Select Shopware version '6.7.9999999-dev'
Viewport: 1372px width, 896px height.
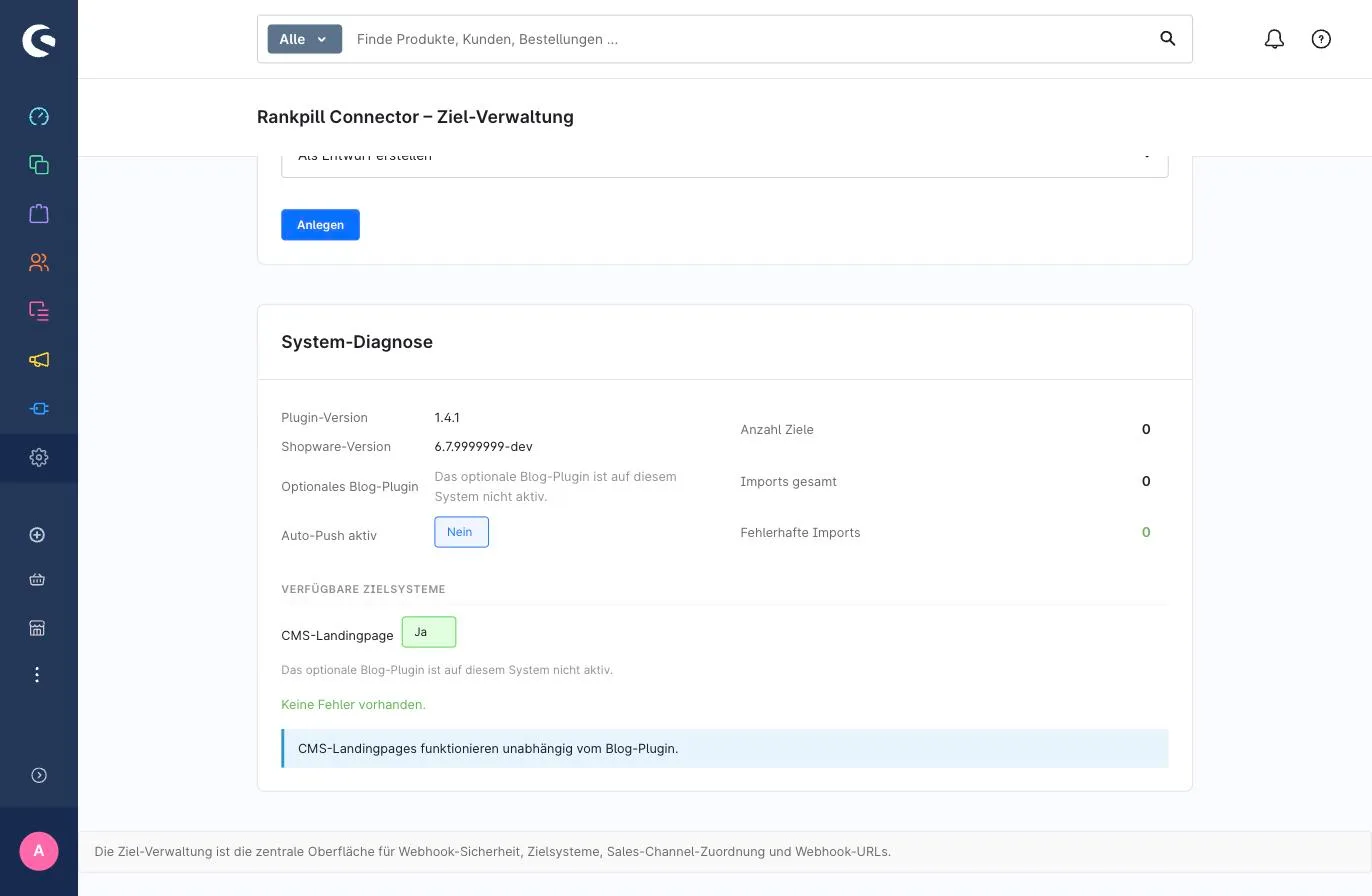[483, 447]
